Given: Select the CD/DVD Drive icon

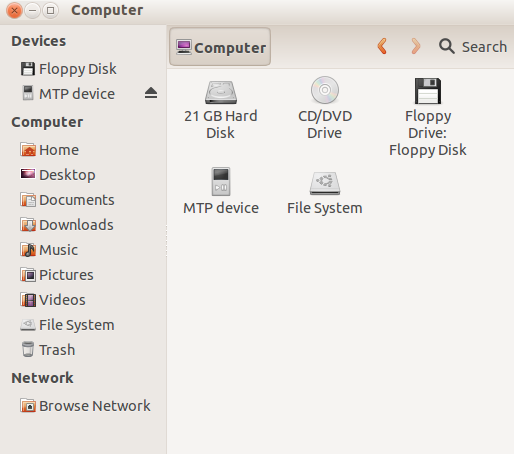Looking at the screenshot, I should (325, 90).
